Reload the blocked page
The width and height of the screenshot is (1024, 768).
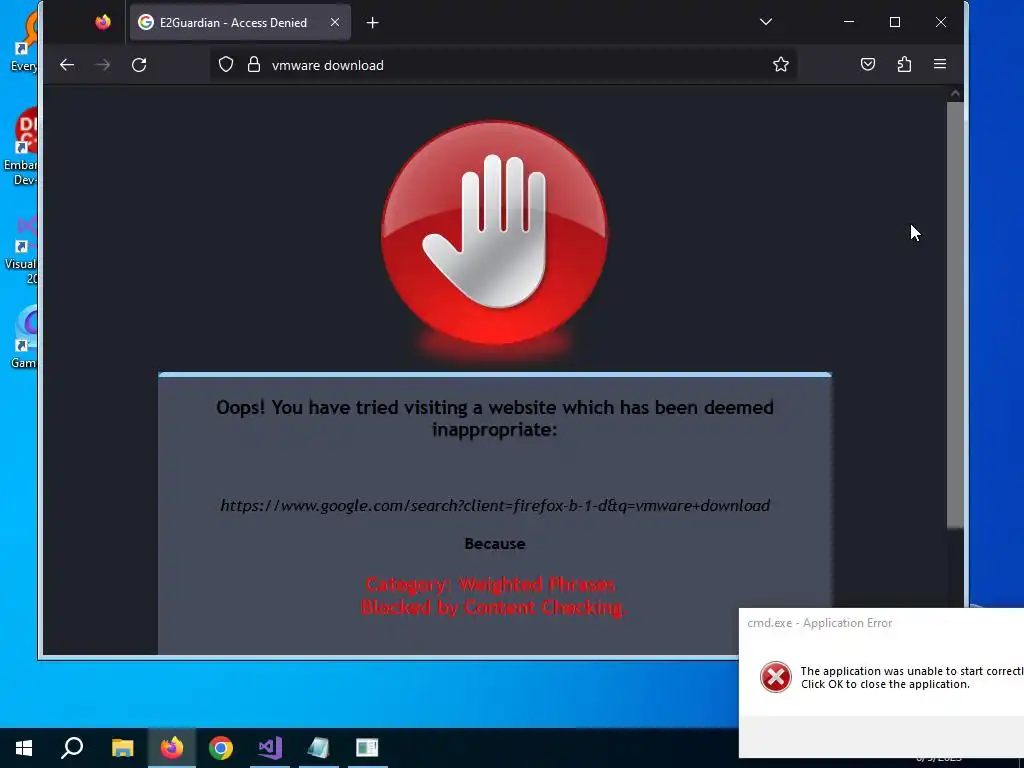click(x=139, y=65)
